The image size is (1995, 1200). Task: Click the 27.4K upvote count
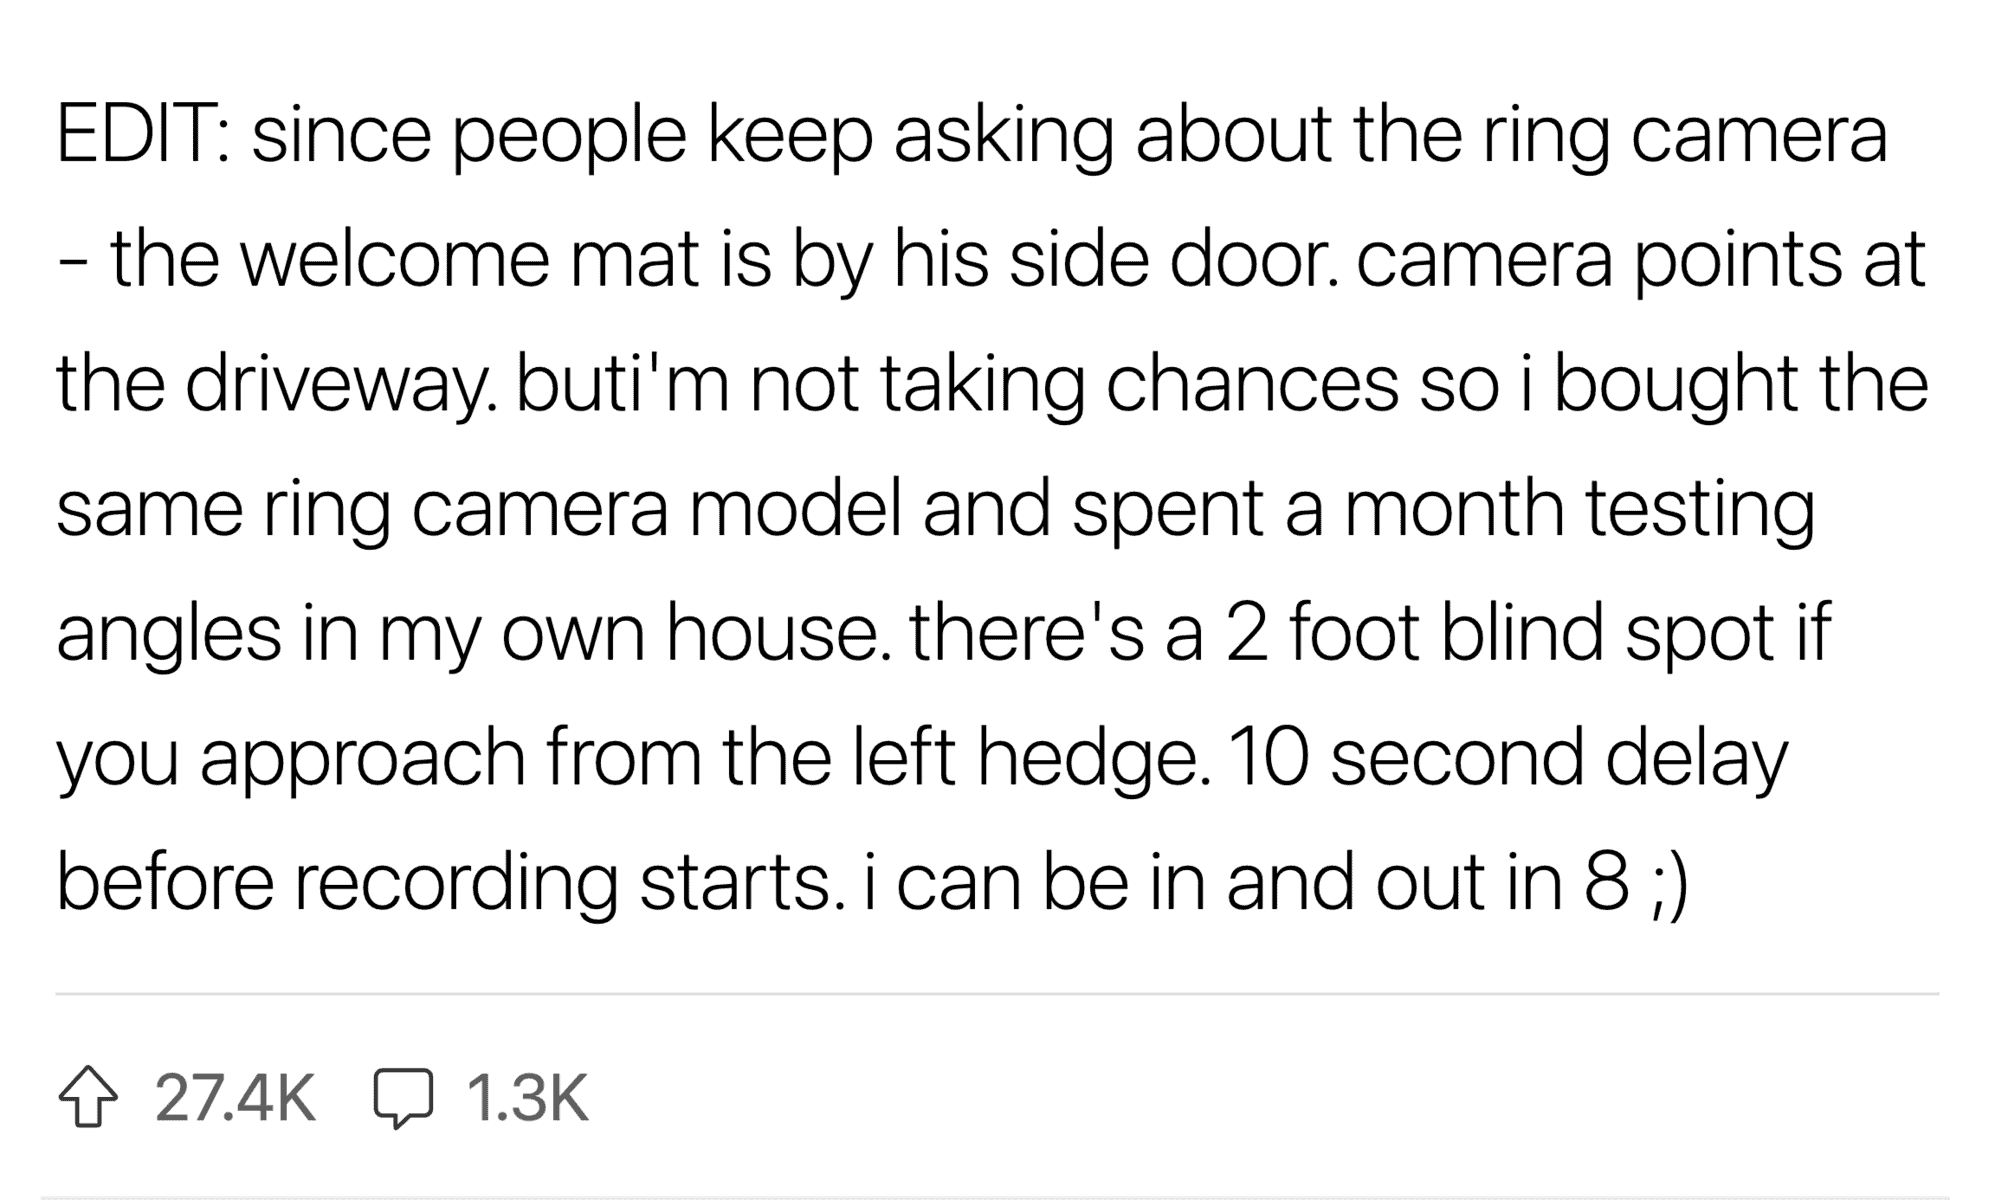tap(235, 1098)
